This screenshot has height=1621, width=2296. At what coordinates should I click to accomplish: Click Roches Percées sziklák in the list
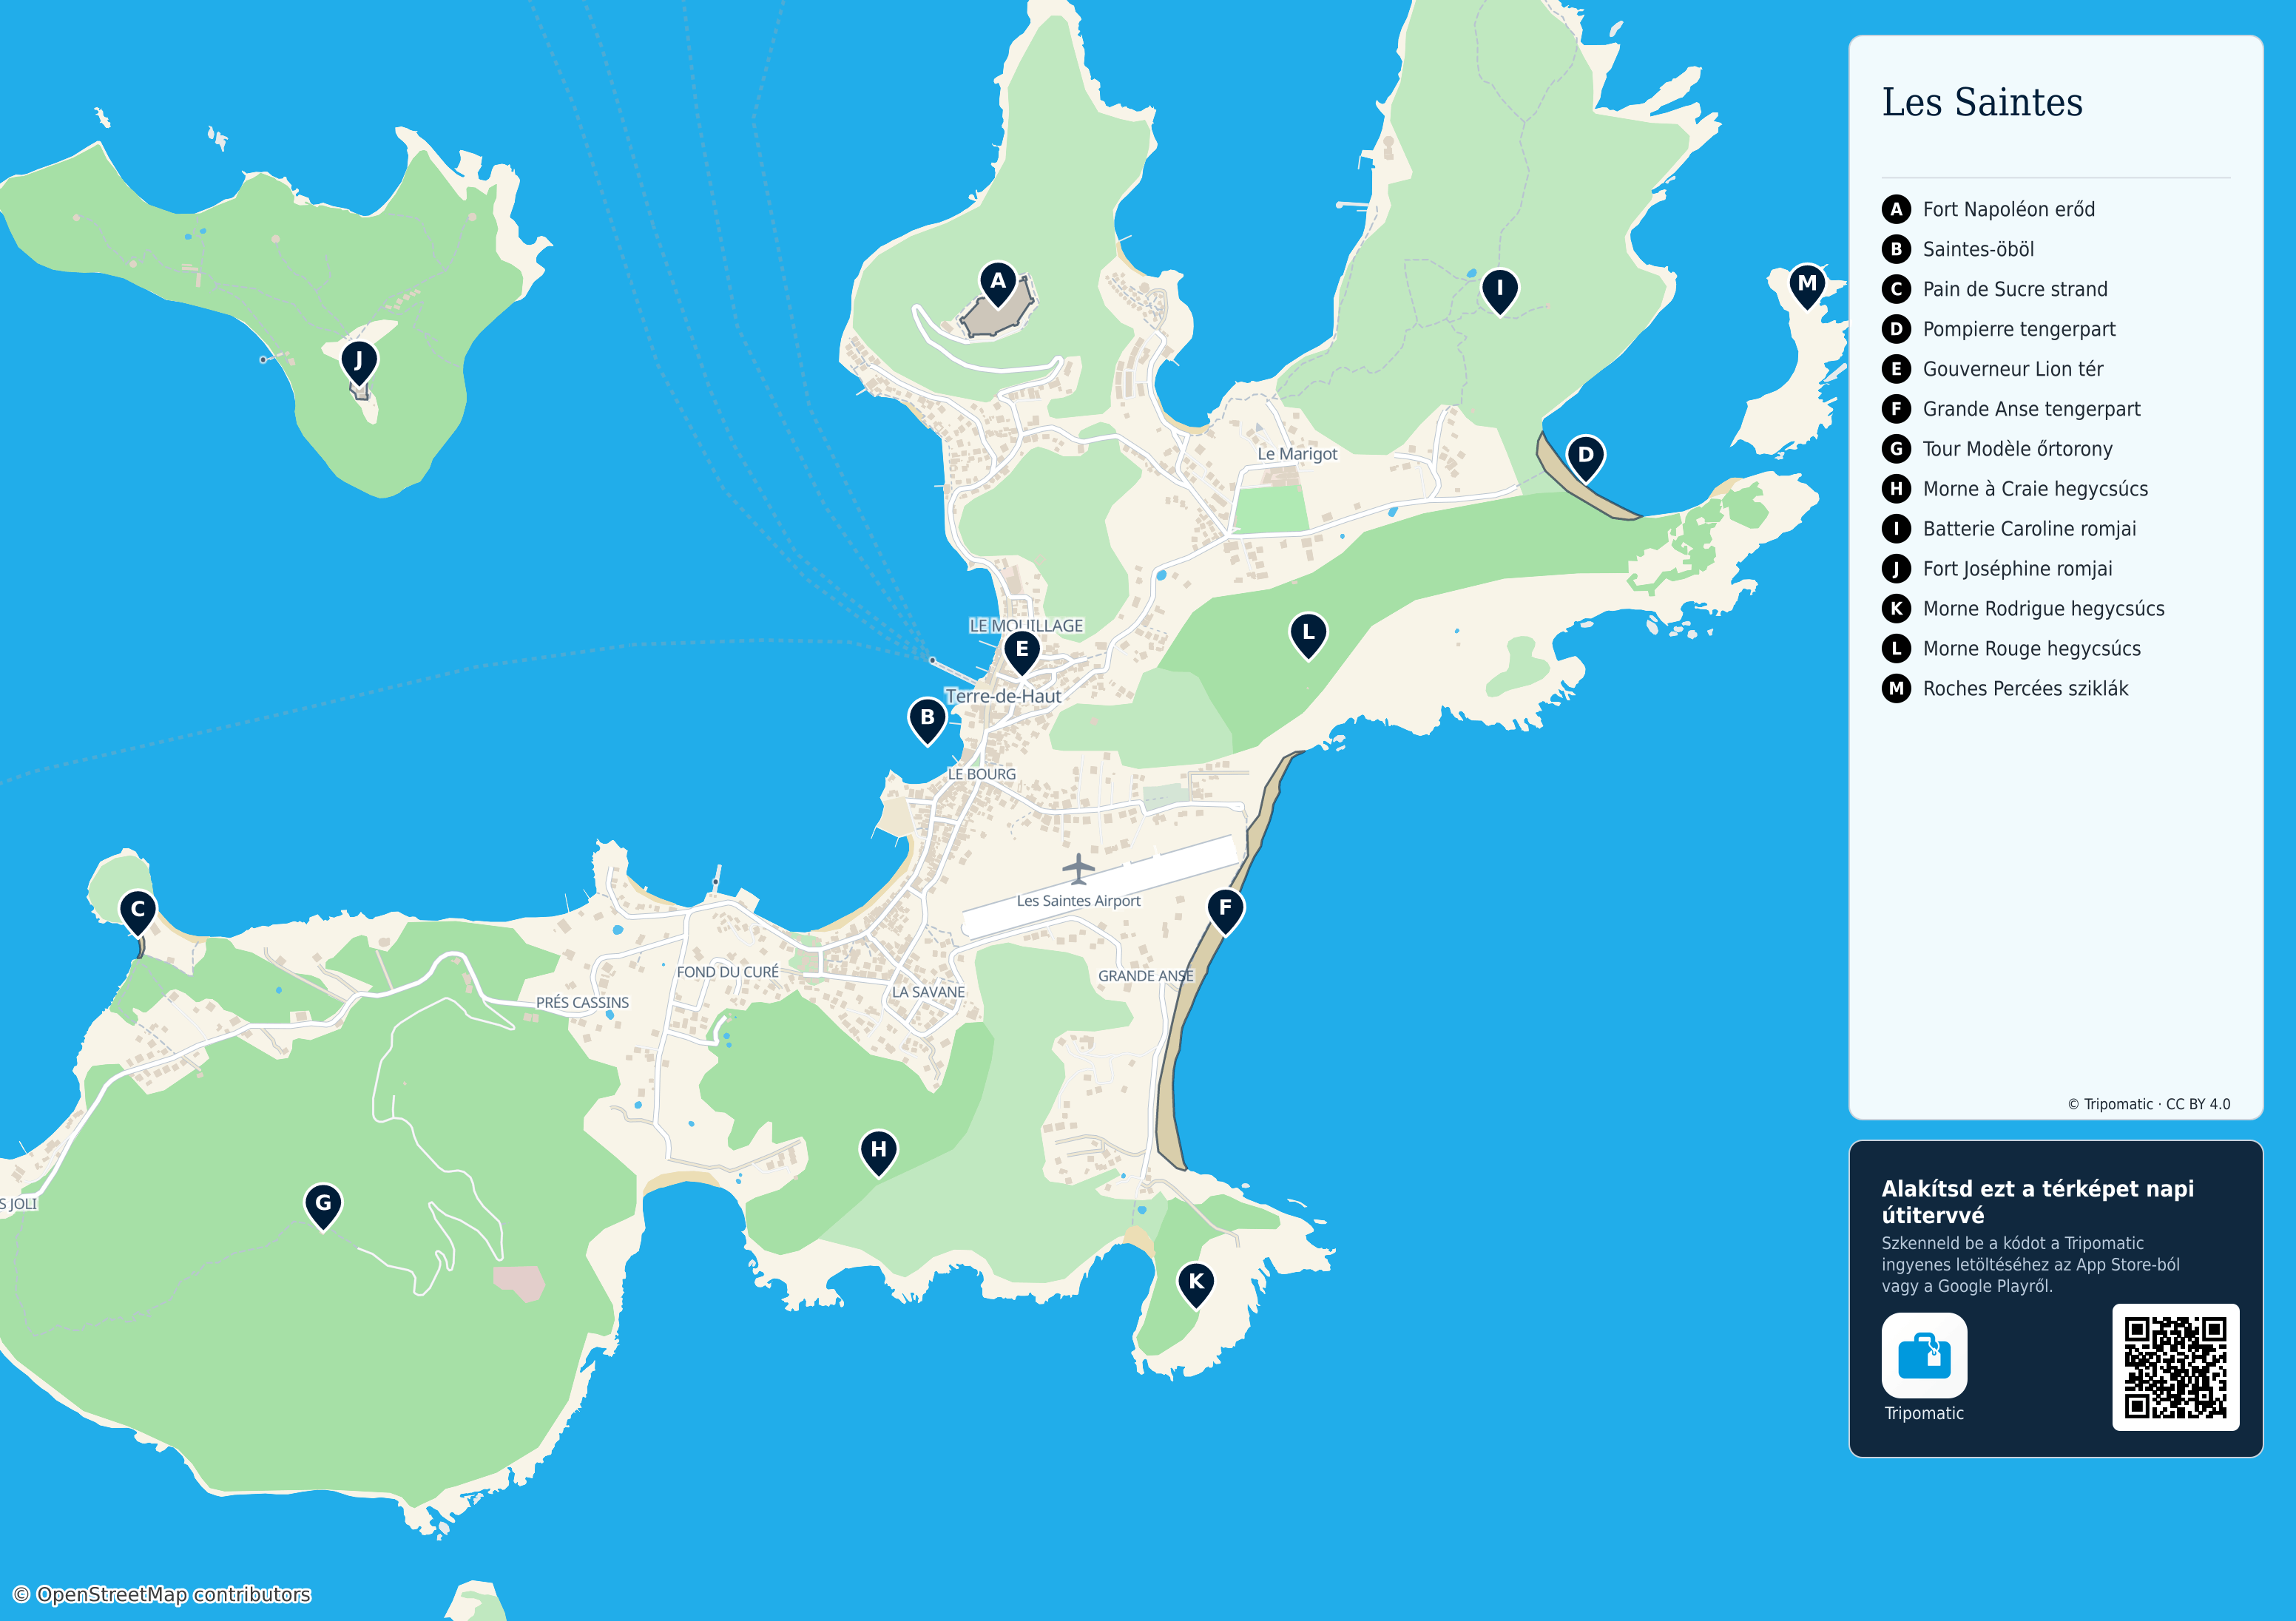[x=2025, y=688]
